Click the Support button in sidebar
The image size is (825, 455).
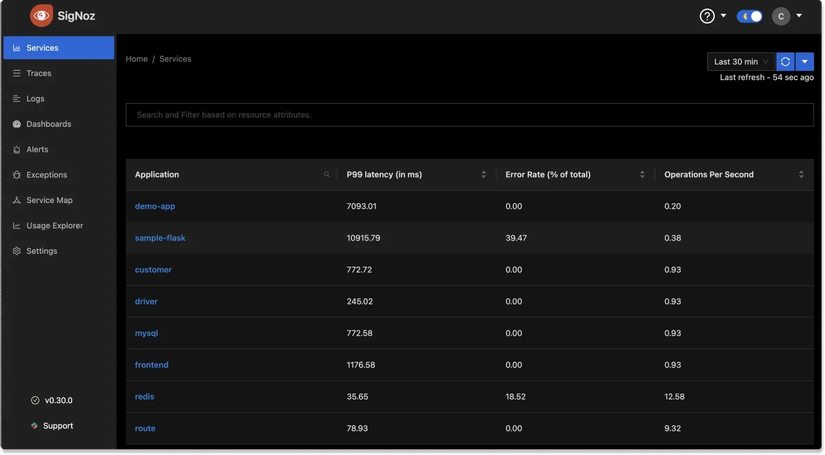[57, 426]
